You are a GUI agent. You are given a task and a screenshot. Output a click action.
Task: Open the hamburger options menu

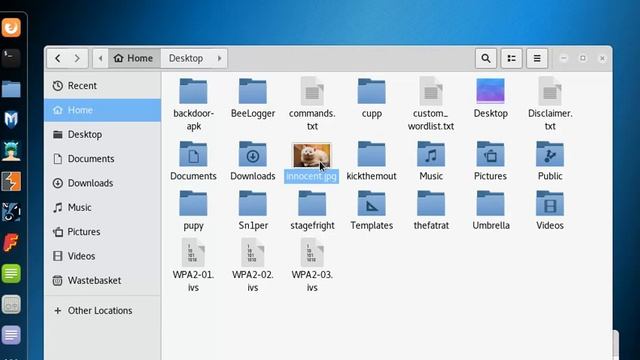pyautogui.click(x=537, y=58)
